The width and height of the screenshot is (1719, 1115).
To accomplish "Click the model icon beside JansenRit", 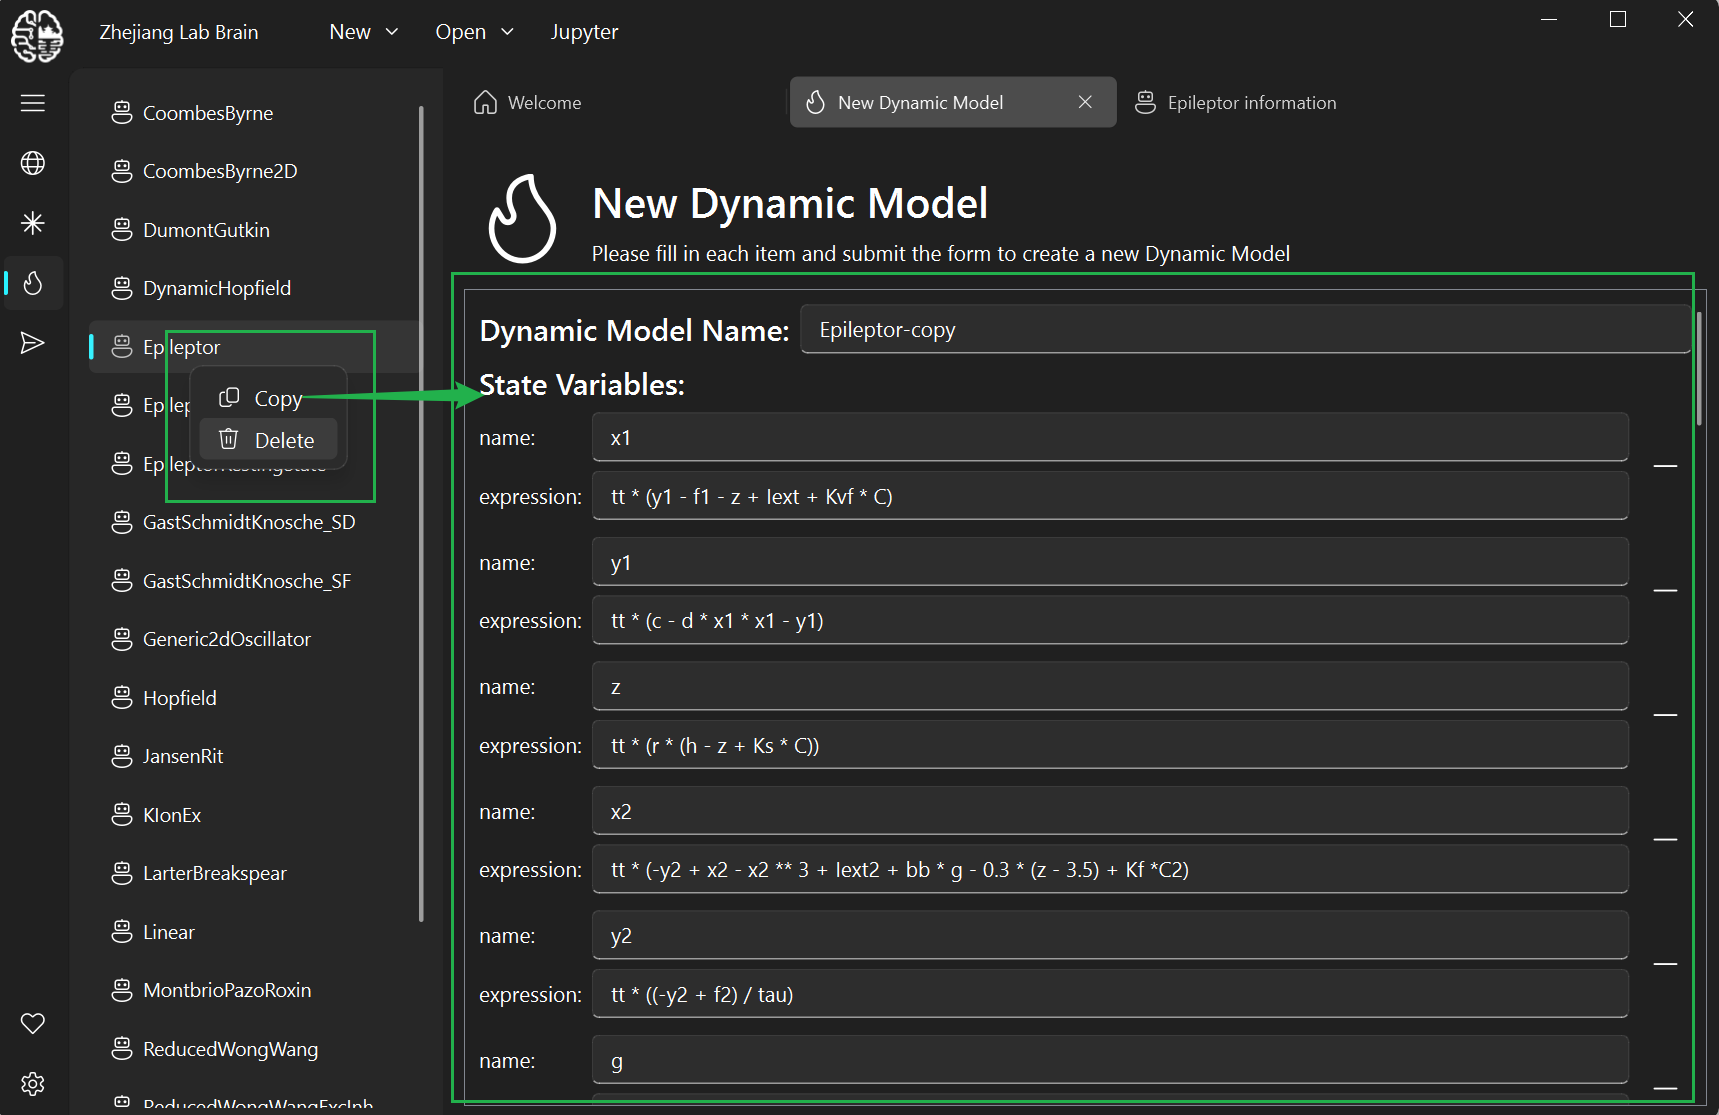I will 122,756.
